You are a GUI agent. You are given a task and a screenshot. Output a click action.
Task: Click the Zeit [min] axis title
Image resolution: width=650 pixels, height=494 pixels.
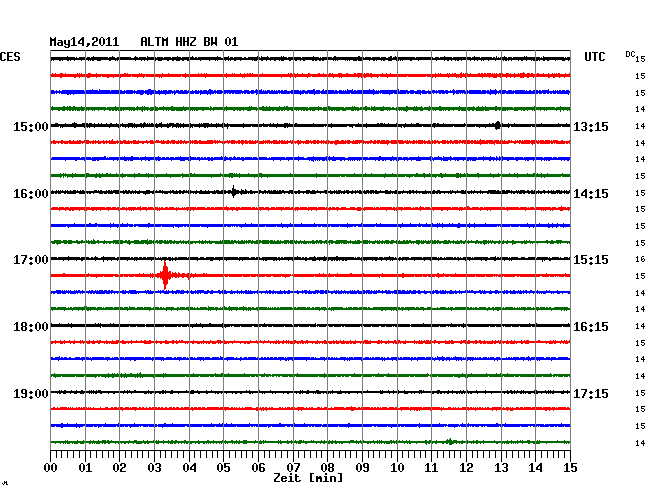click(308, 478)
